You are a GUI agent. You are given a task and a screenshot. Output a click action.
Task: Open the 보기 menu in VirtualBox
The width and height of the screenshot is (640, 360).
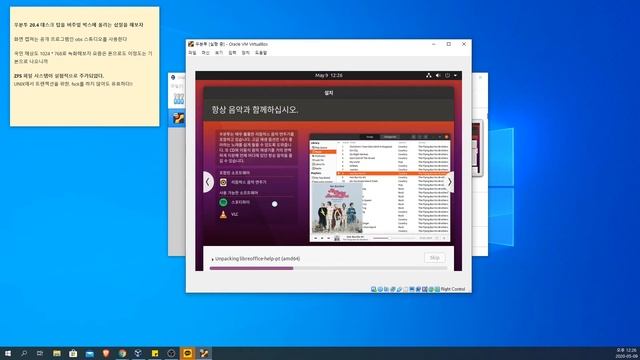coord(219,53)
